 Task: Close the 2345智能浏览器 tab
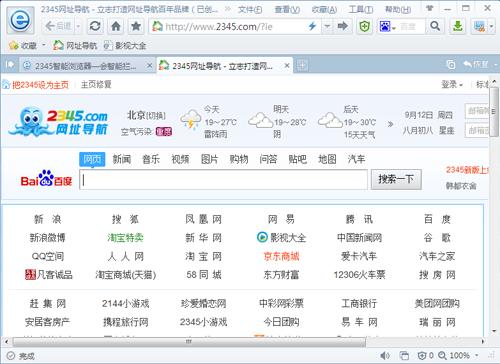pyautogui.click(x=150, y=65)
